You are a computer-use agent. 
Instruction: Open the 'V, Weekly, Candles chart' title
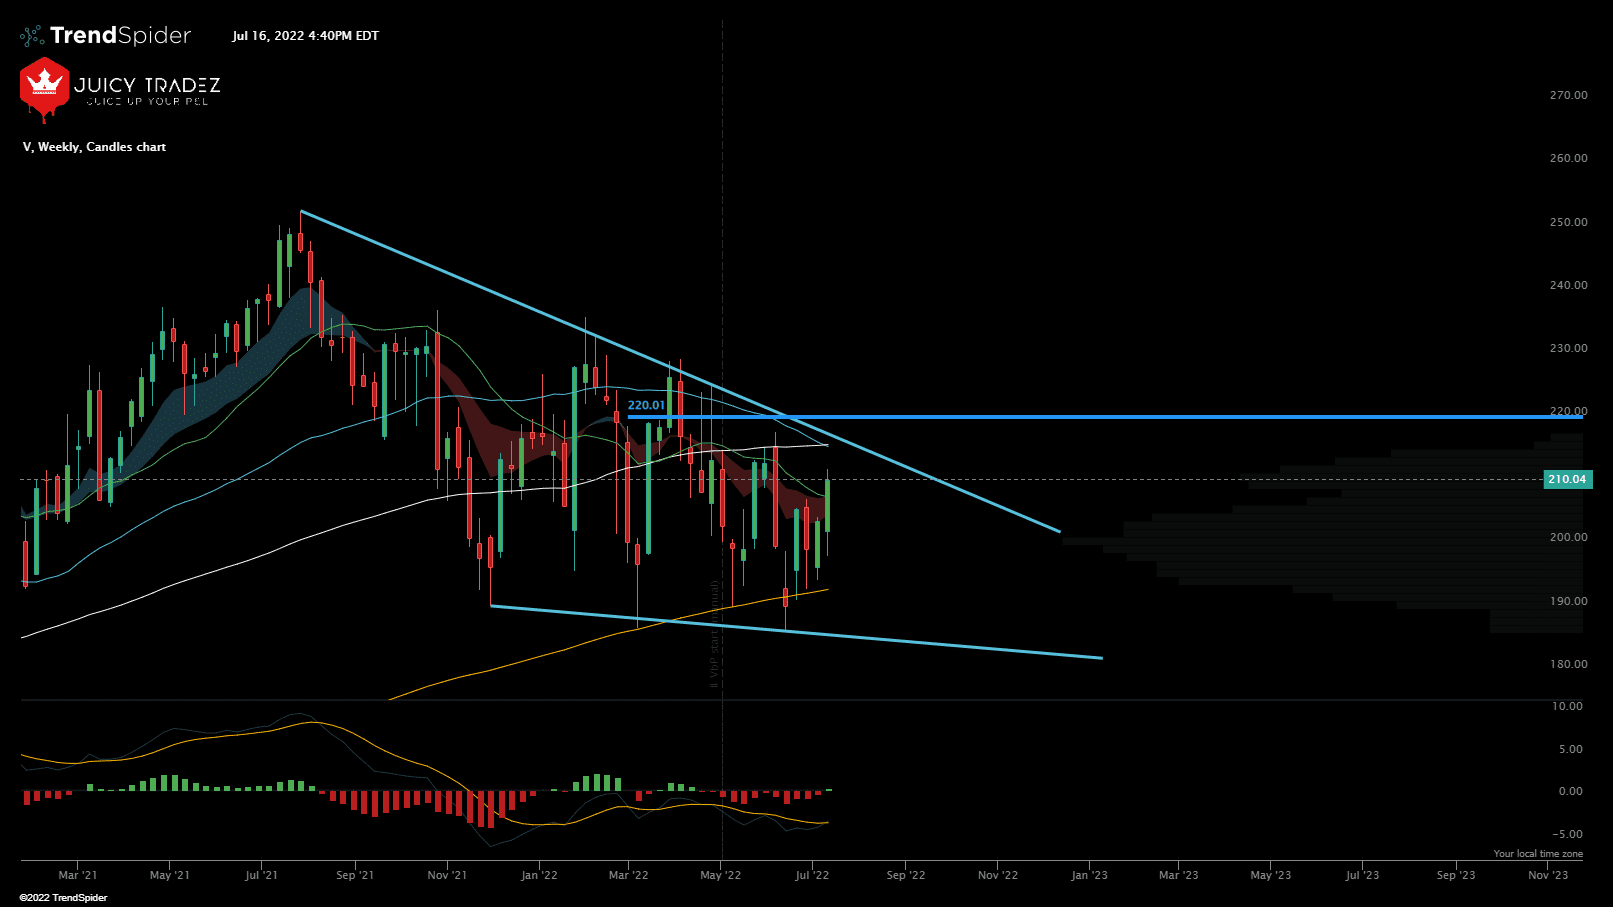[92, 147]
